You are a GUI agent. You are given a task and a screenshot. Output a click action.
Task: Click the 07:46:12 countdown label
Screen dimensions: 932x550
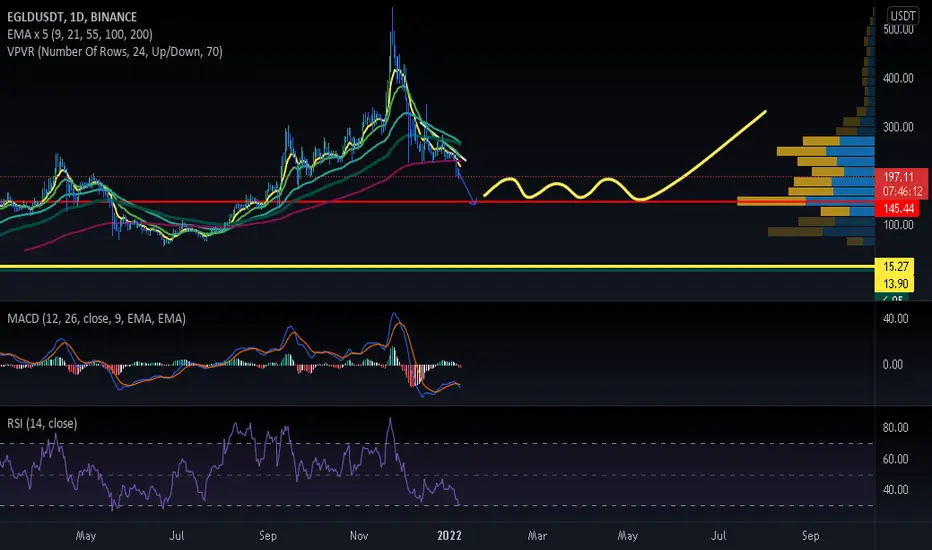click(902, 191)
